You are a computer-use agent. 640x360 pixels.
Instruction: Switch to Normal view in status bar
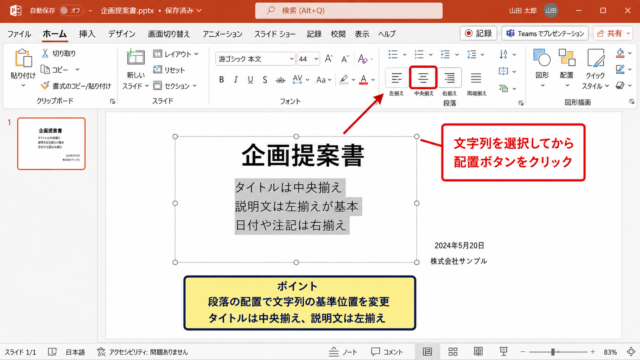pyautogui.click(x=427, y=351)
